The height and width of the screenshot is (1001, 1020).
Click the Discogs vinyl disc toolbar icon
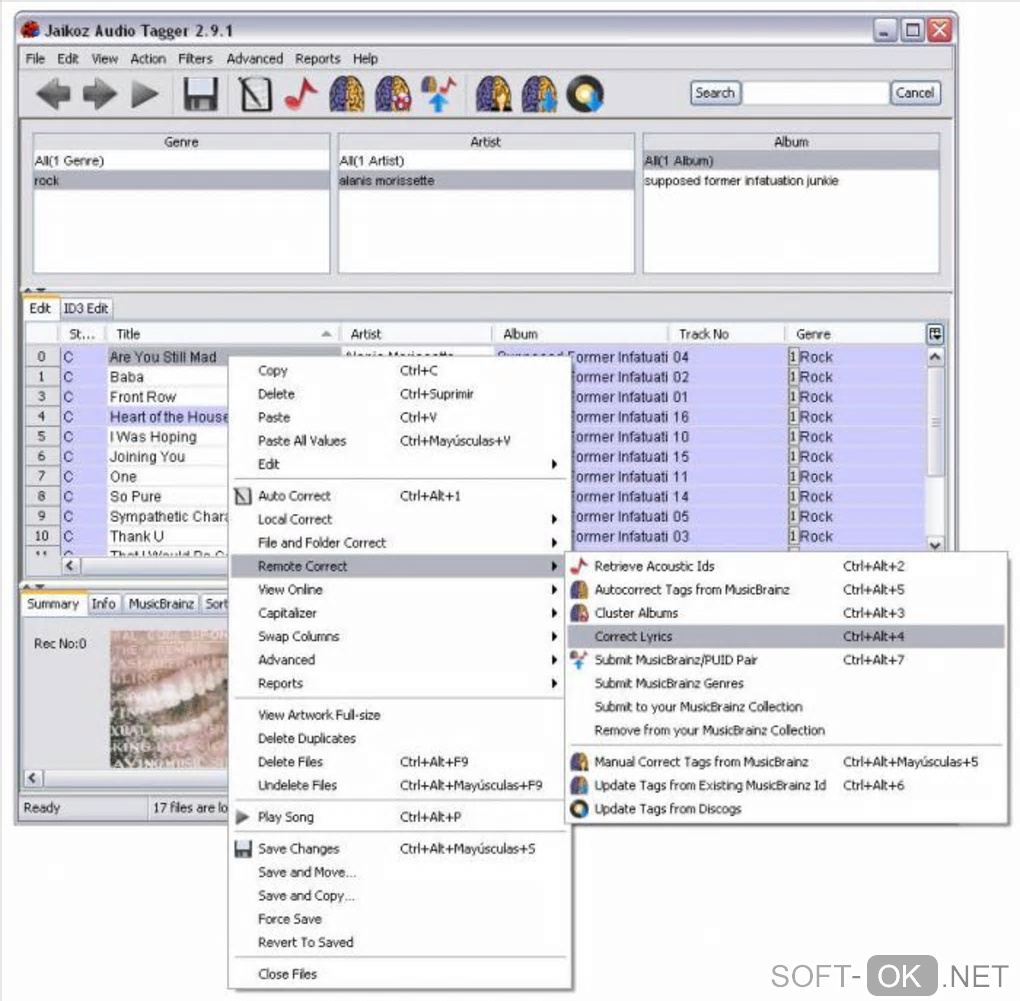pyautogui.click(x=585, y=94)
